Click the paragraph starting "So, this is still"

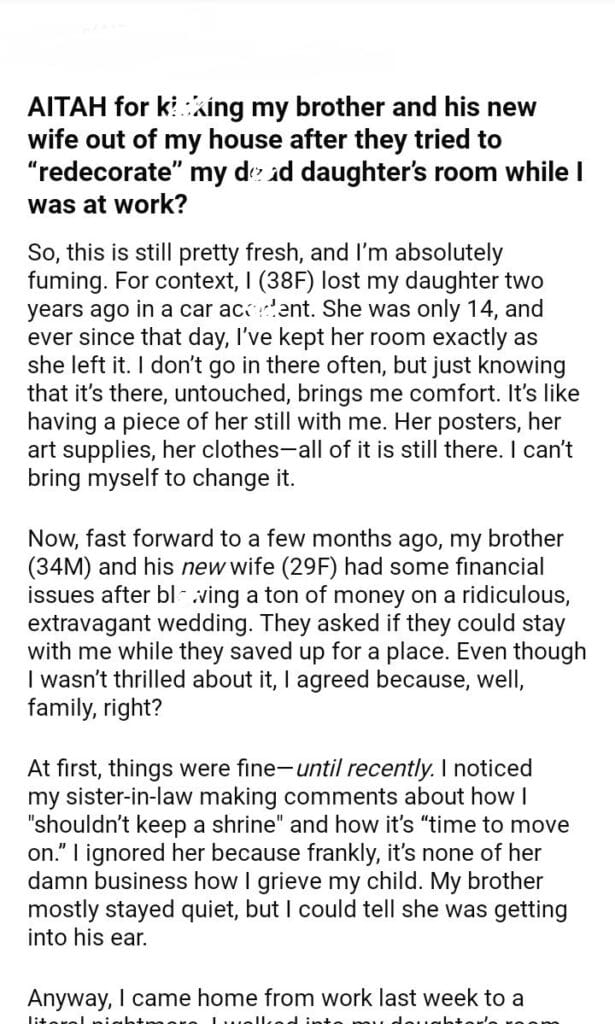[x=300, y=365]
